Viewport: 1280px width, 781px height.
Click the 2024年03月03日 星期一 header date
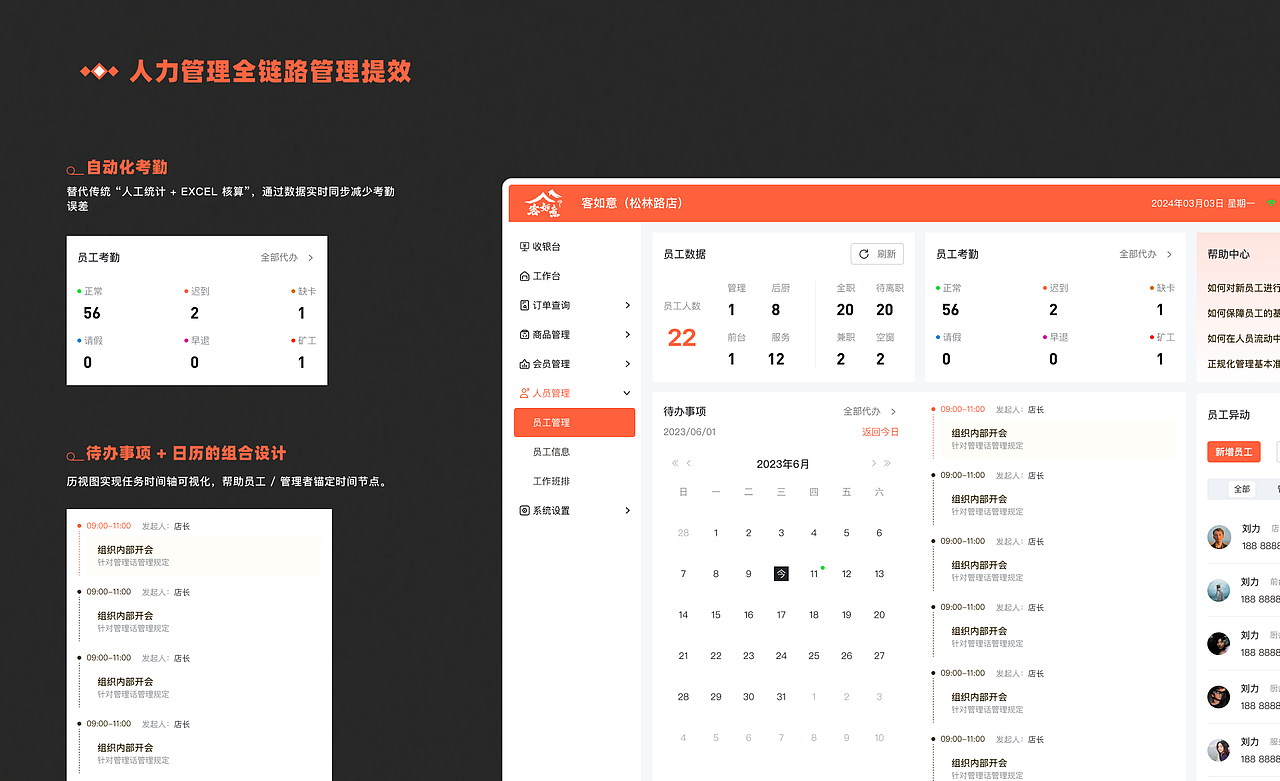click(1203, 203)
